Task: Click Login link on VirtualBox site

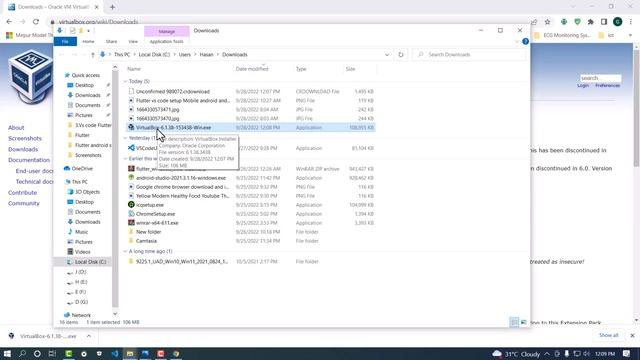Action: tap(583, 85)
